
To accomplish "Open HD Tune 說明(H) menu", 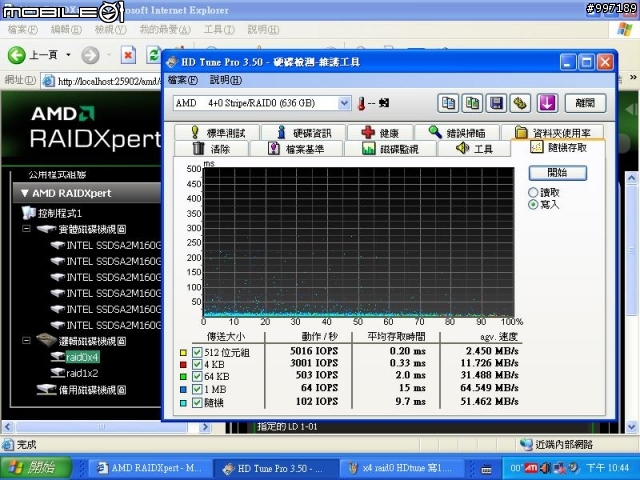I will (226, 80).
